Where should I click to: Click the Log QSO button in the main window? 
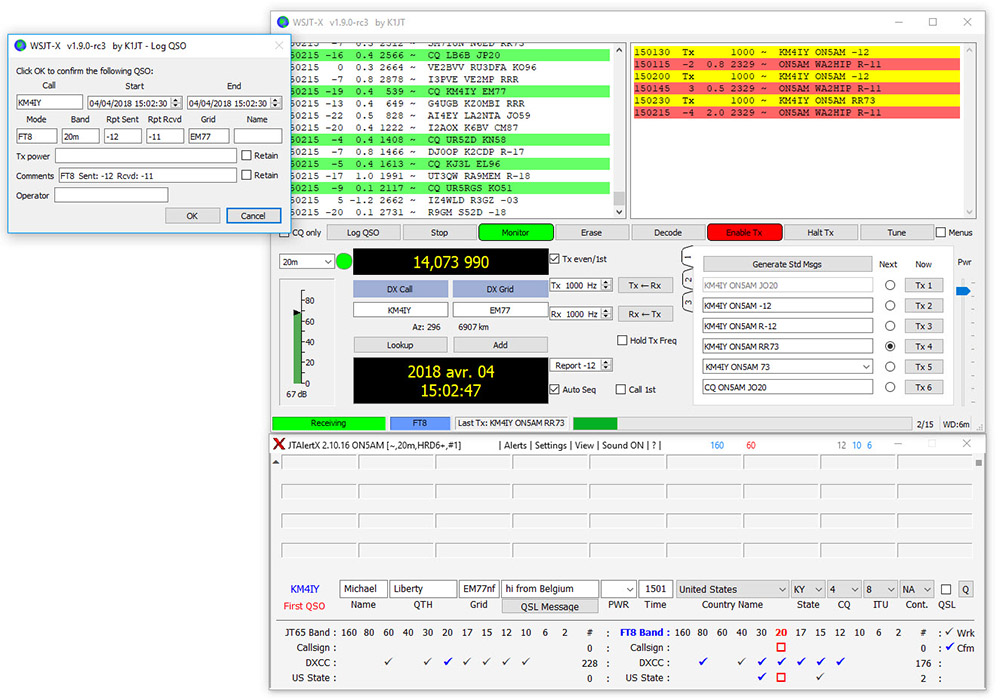tap(363, 232)
